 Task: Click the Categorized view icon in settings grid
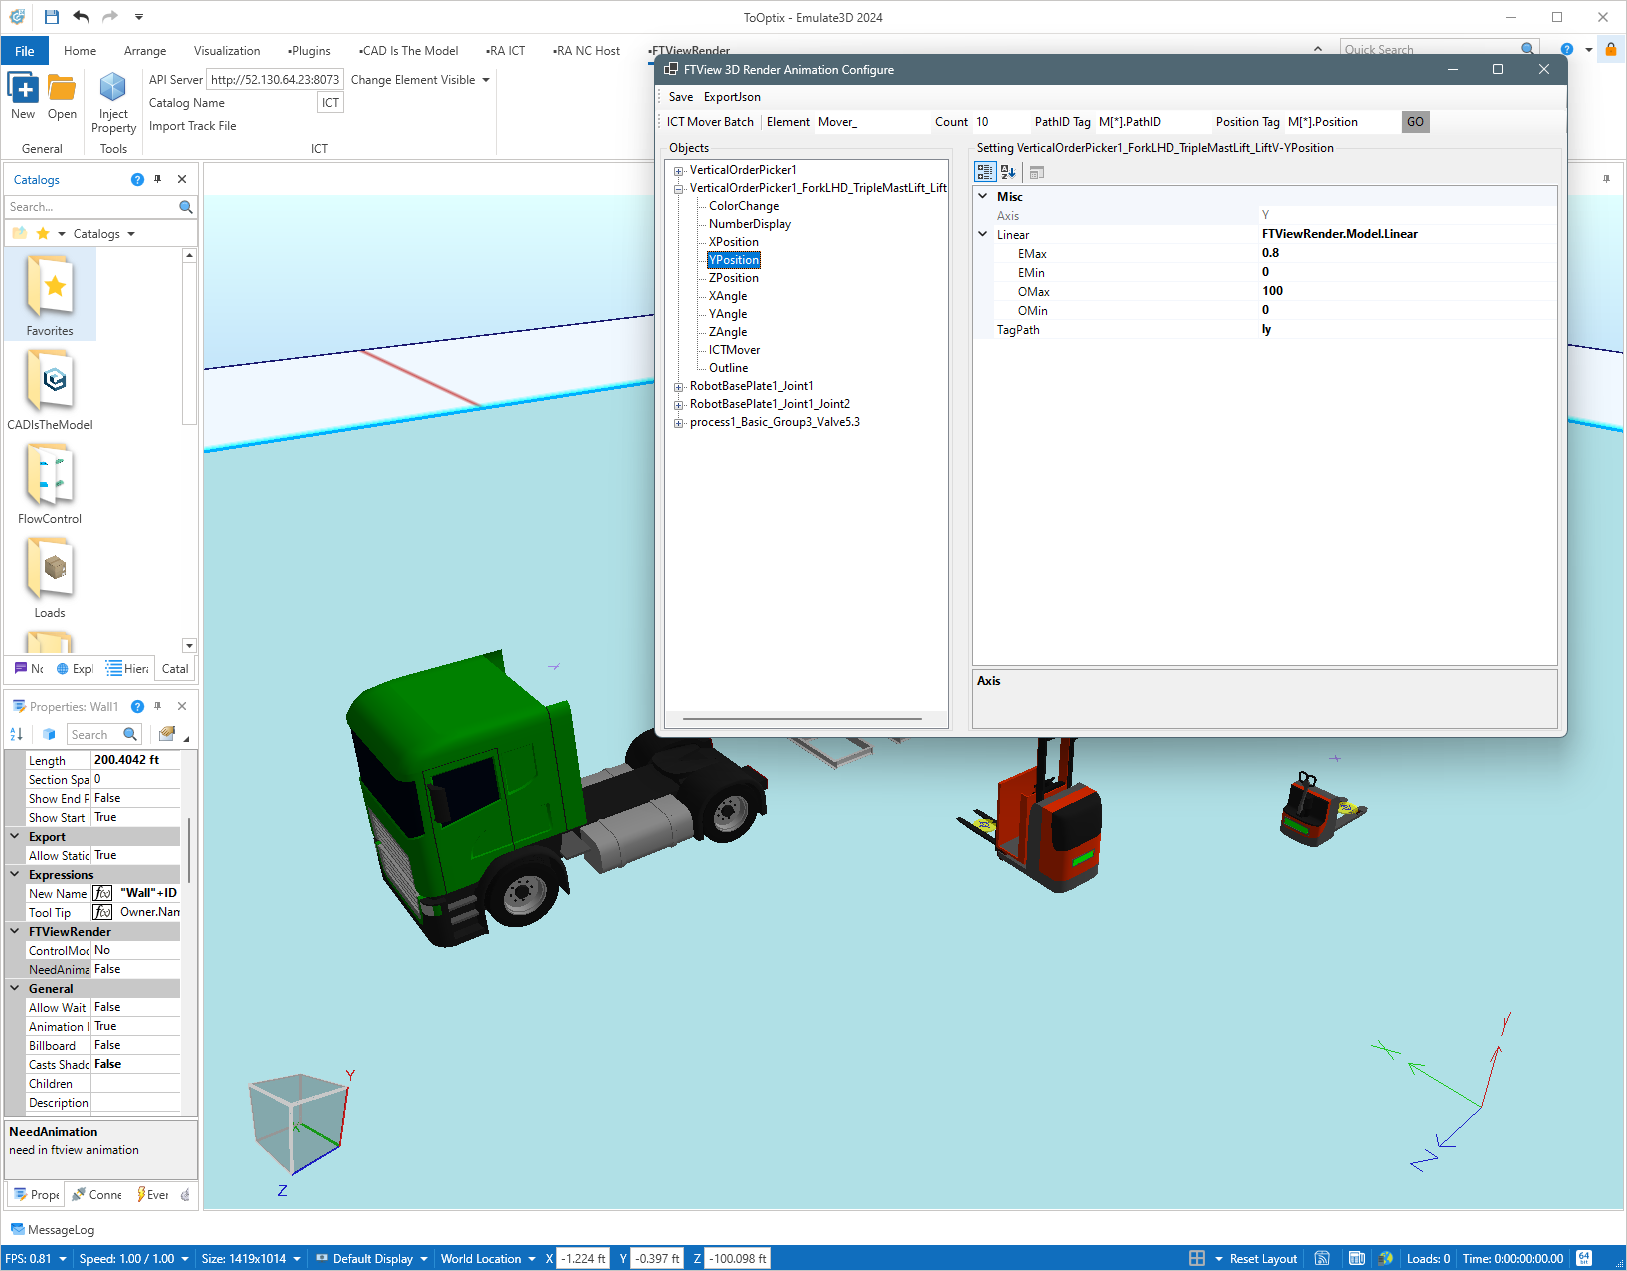[985, 173]
